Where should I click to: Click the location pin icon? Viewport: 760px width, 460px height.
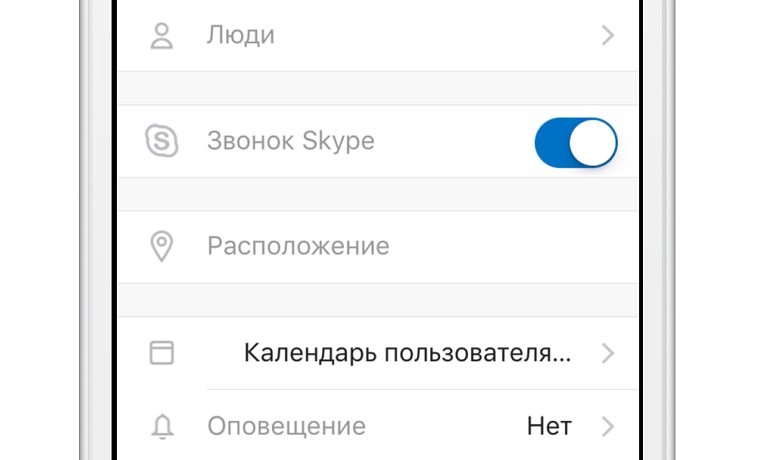coord(161,246)
